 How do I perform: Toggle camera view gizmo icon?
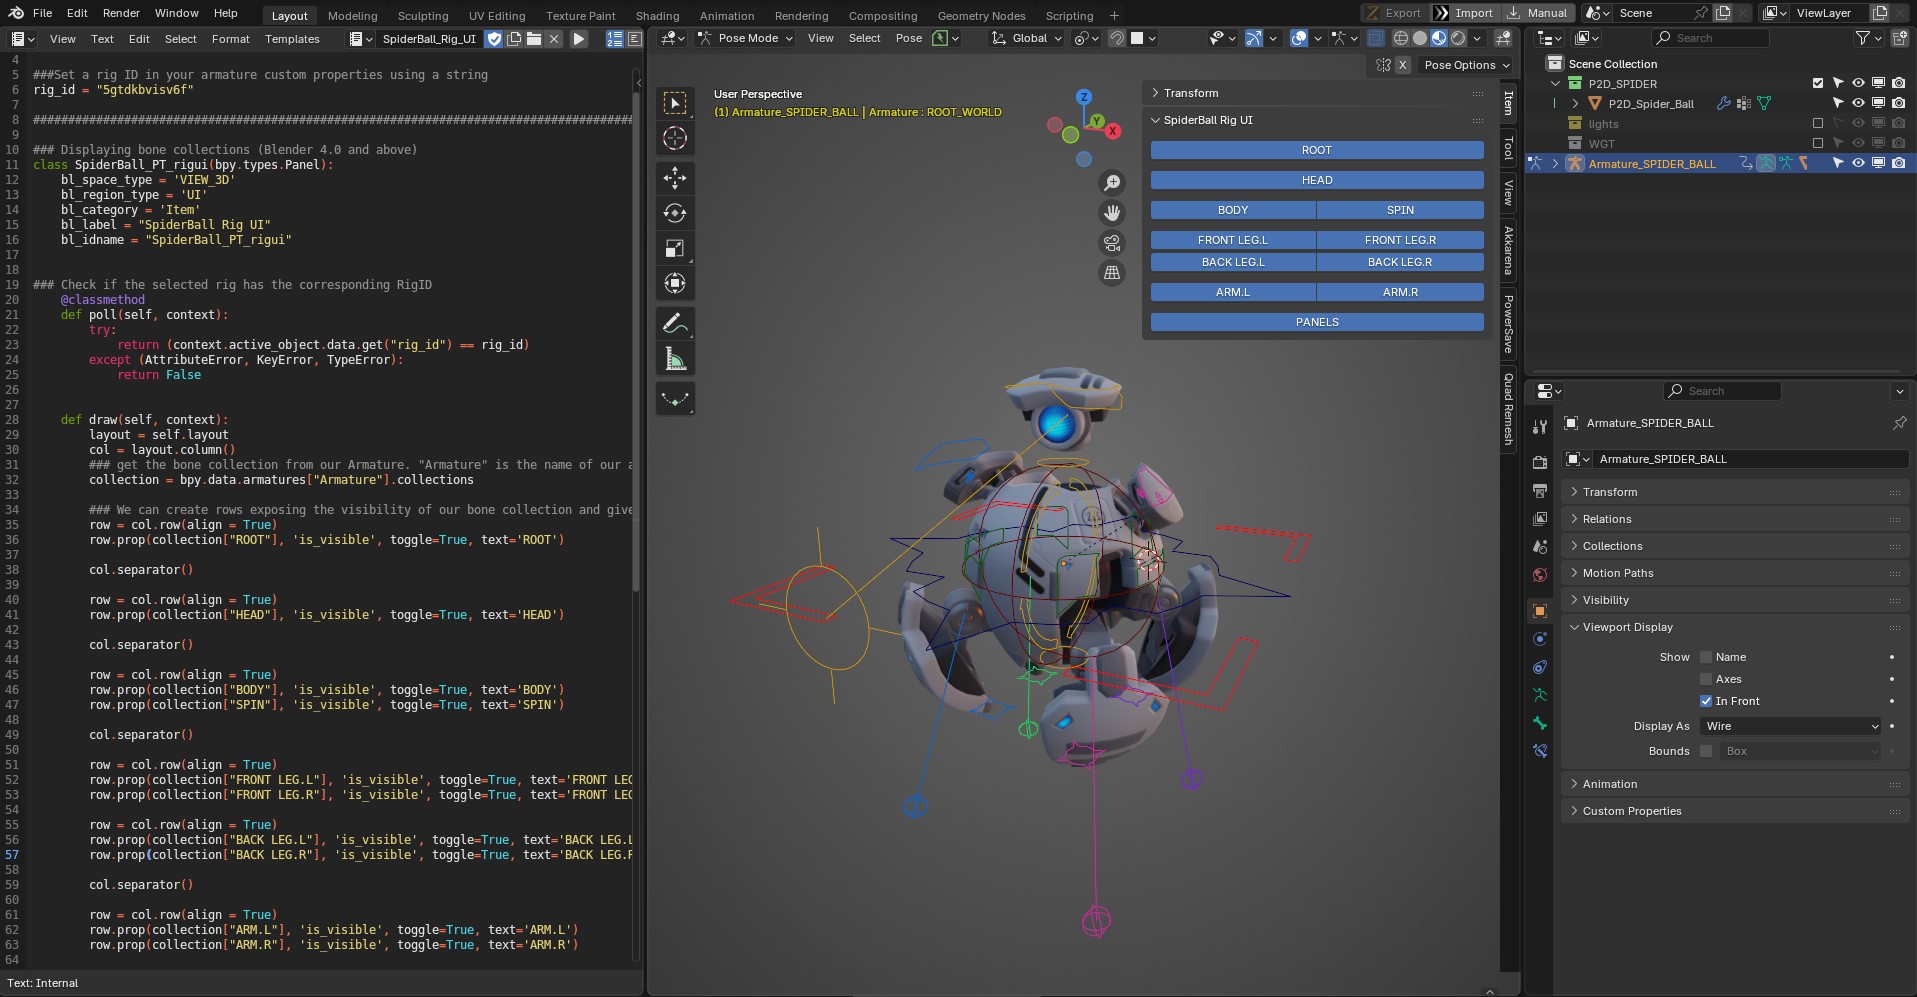pos(1111,243)
